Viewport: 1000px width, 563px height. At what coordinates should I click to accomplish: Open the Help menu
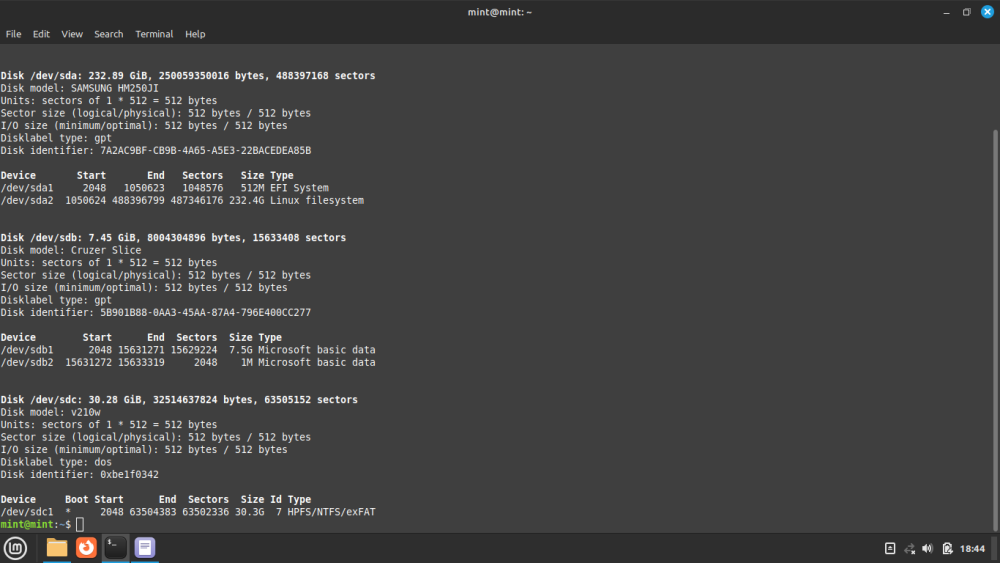point(195,34)
